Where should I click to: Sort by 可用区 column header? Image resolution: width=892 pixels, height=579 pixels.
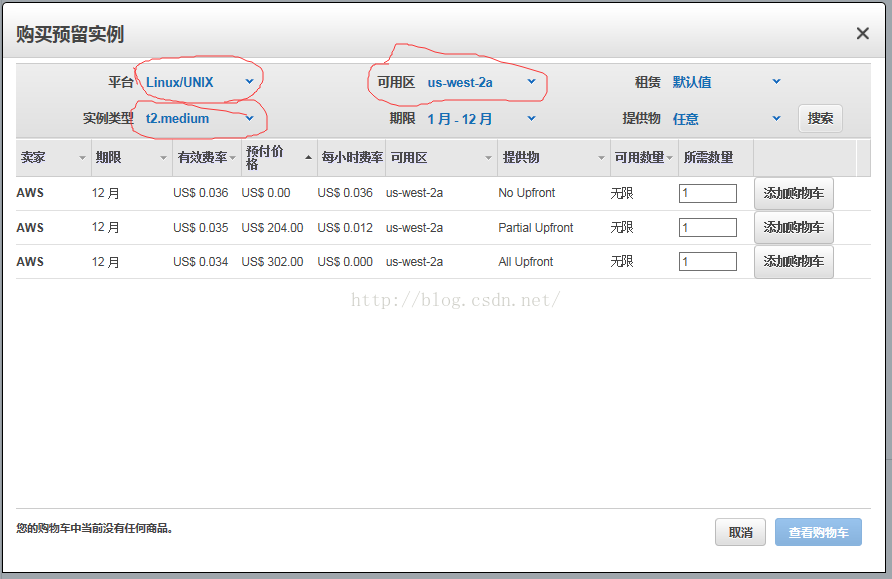[441, 158]
